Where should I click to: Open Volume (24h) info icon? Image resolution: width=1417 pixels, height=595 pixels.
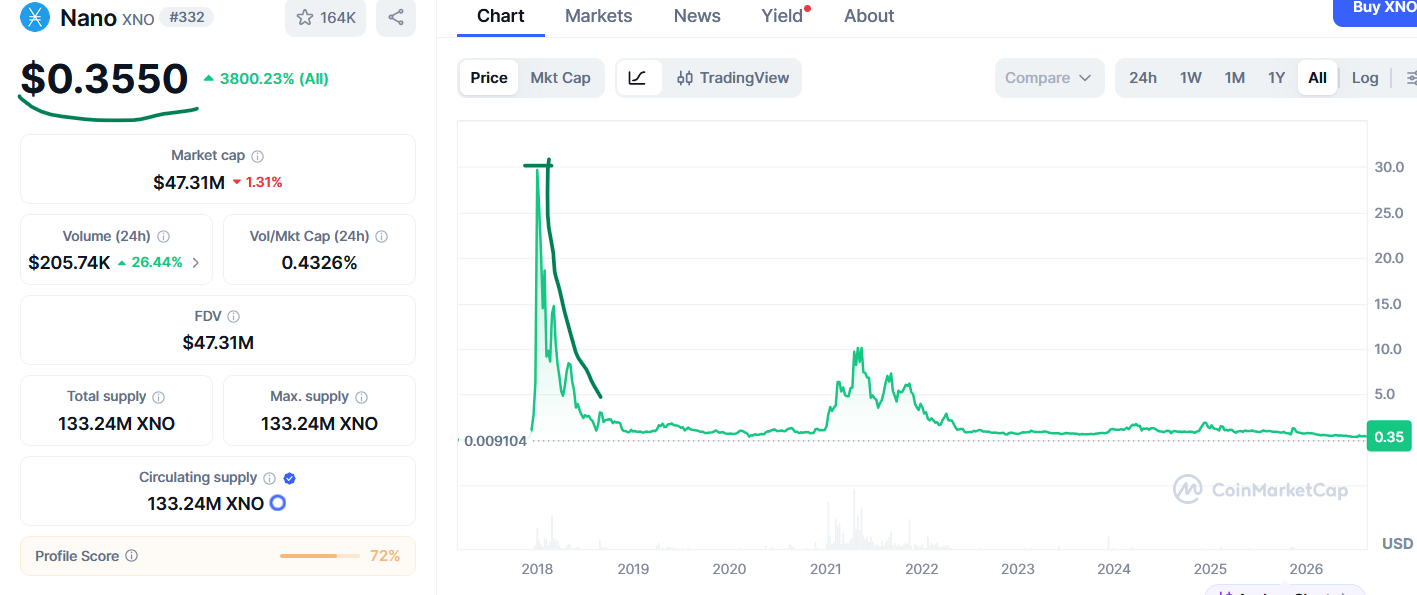tap(163, 237)
